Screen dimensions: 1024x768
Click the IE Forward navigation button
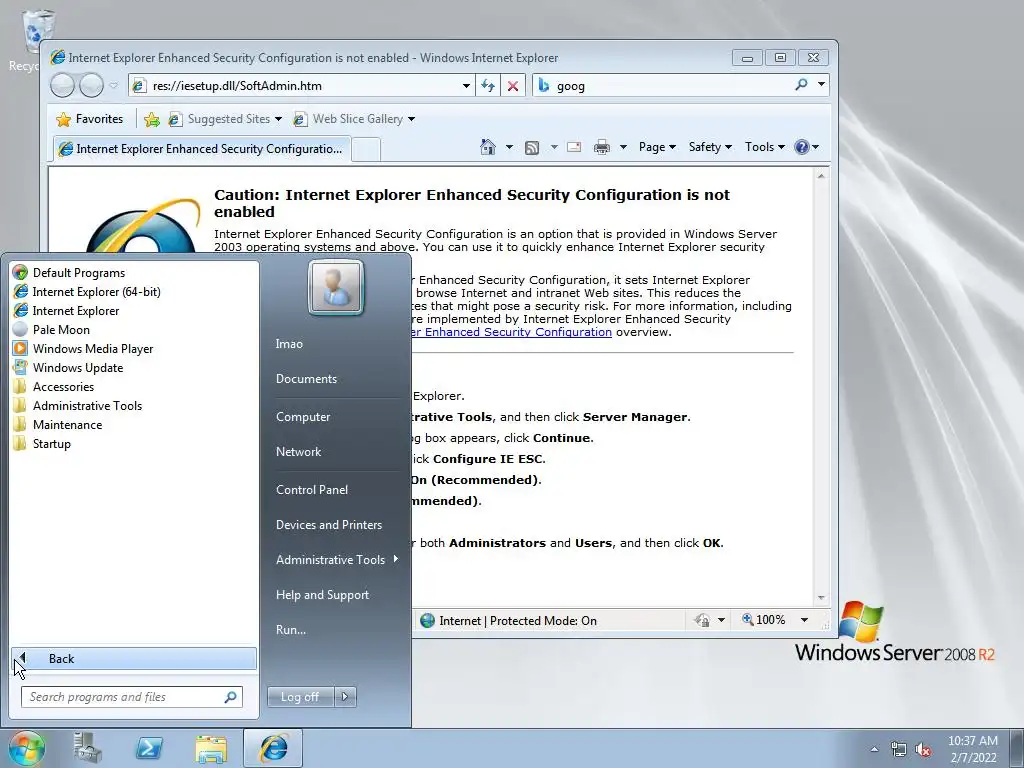tap(91, 86)
